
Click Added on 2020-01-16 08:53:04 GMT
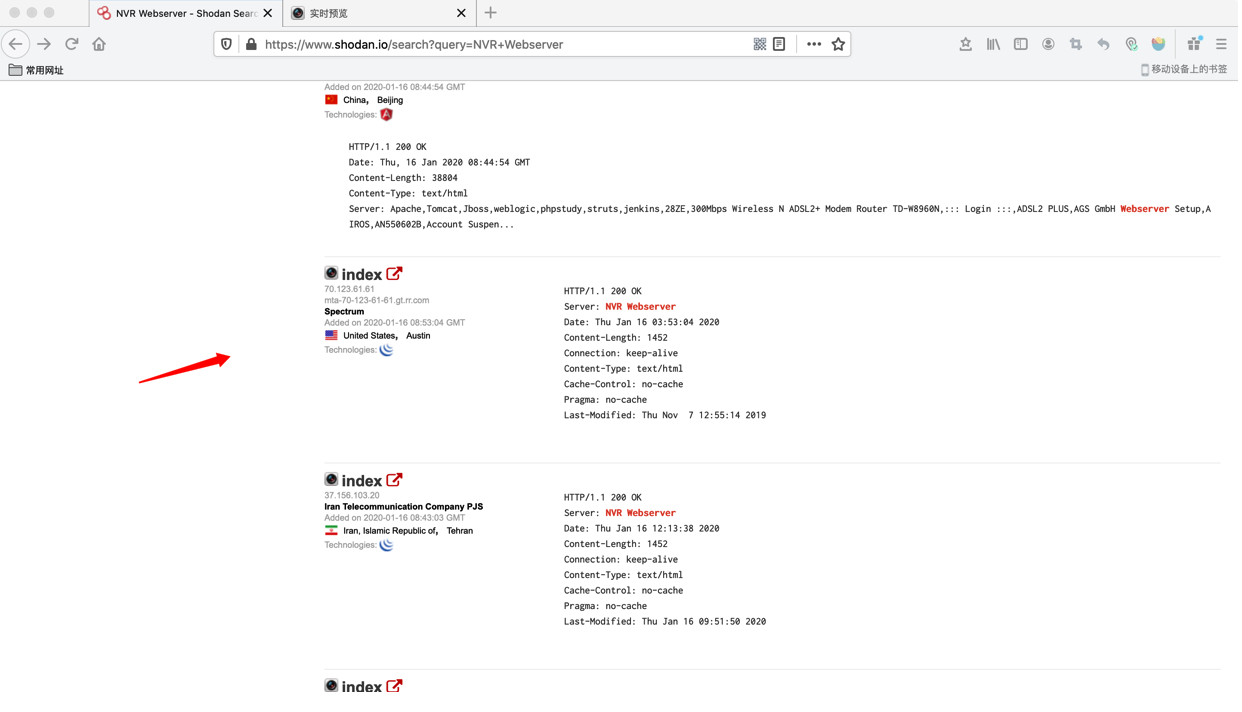pos(394,322)
